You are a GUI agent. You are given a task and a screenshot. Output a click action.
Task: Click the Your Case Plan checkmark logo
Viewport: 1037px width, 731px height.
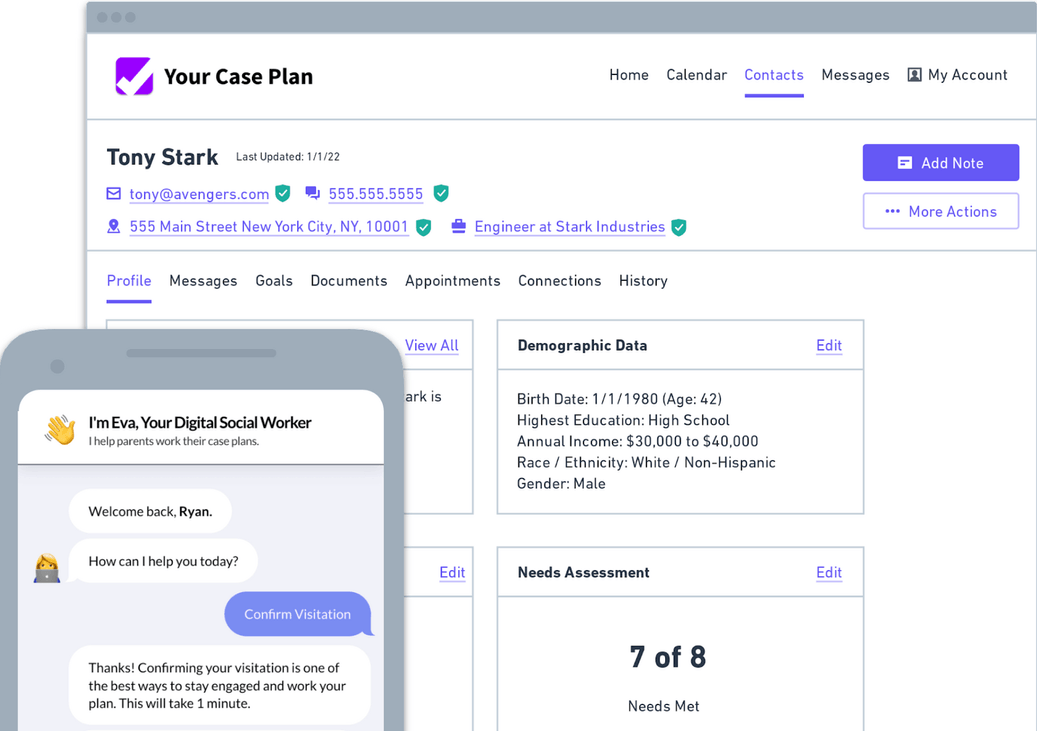click(x=134, y=76)
